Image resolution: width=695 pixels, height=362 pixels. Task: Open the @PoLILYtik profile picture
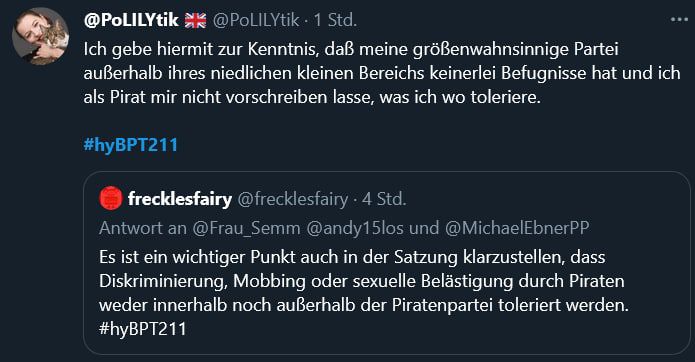coord(40,36)
